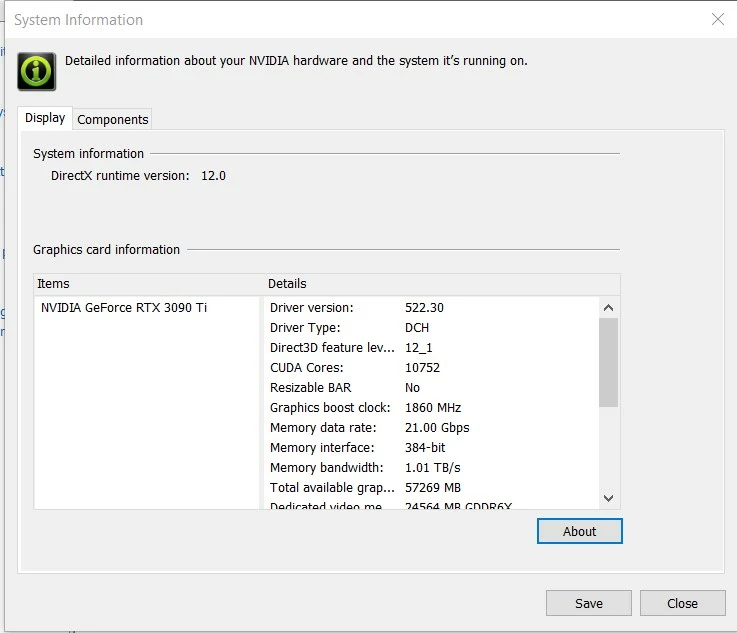Click the About button
The image size is (737, 633).
coord(580,531)
